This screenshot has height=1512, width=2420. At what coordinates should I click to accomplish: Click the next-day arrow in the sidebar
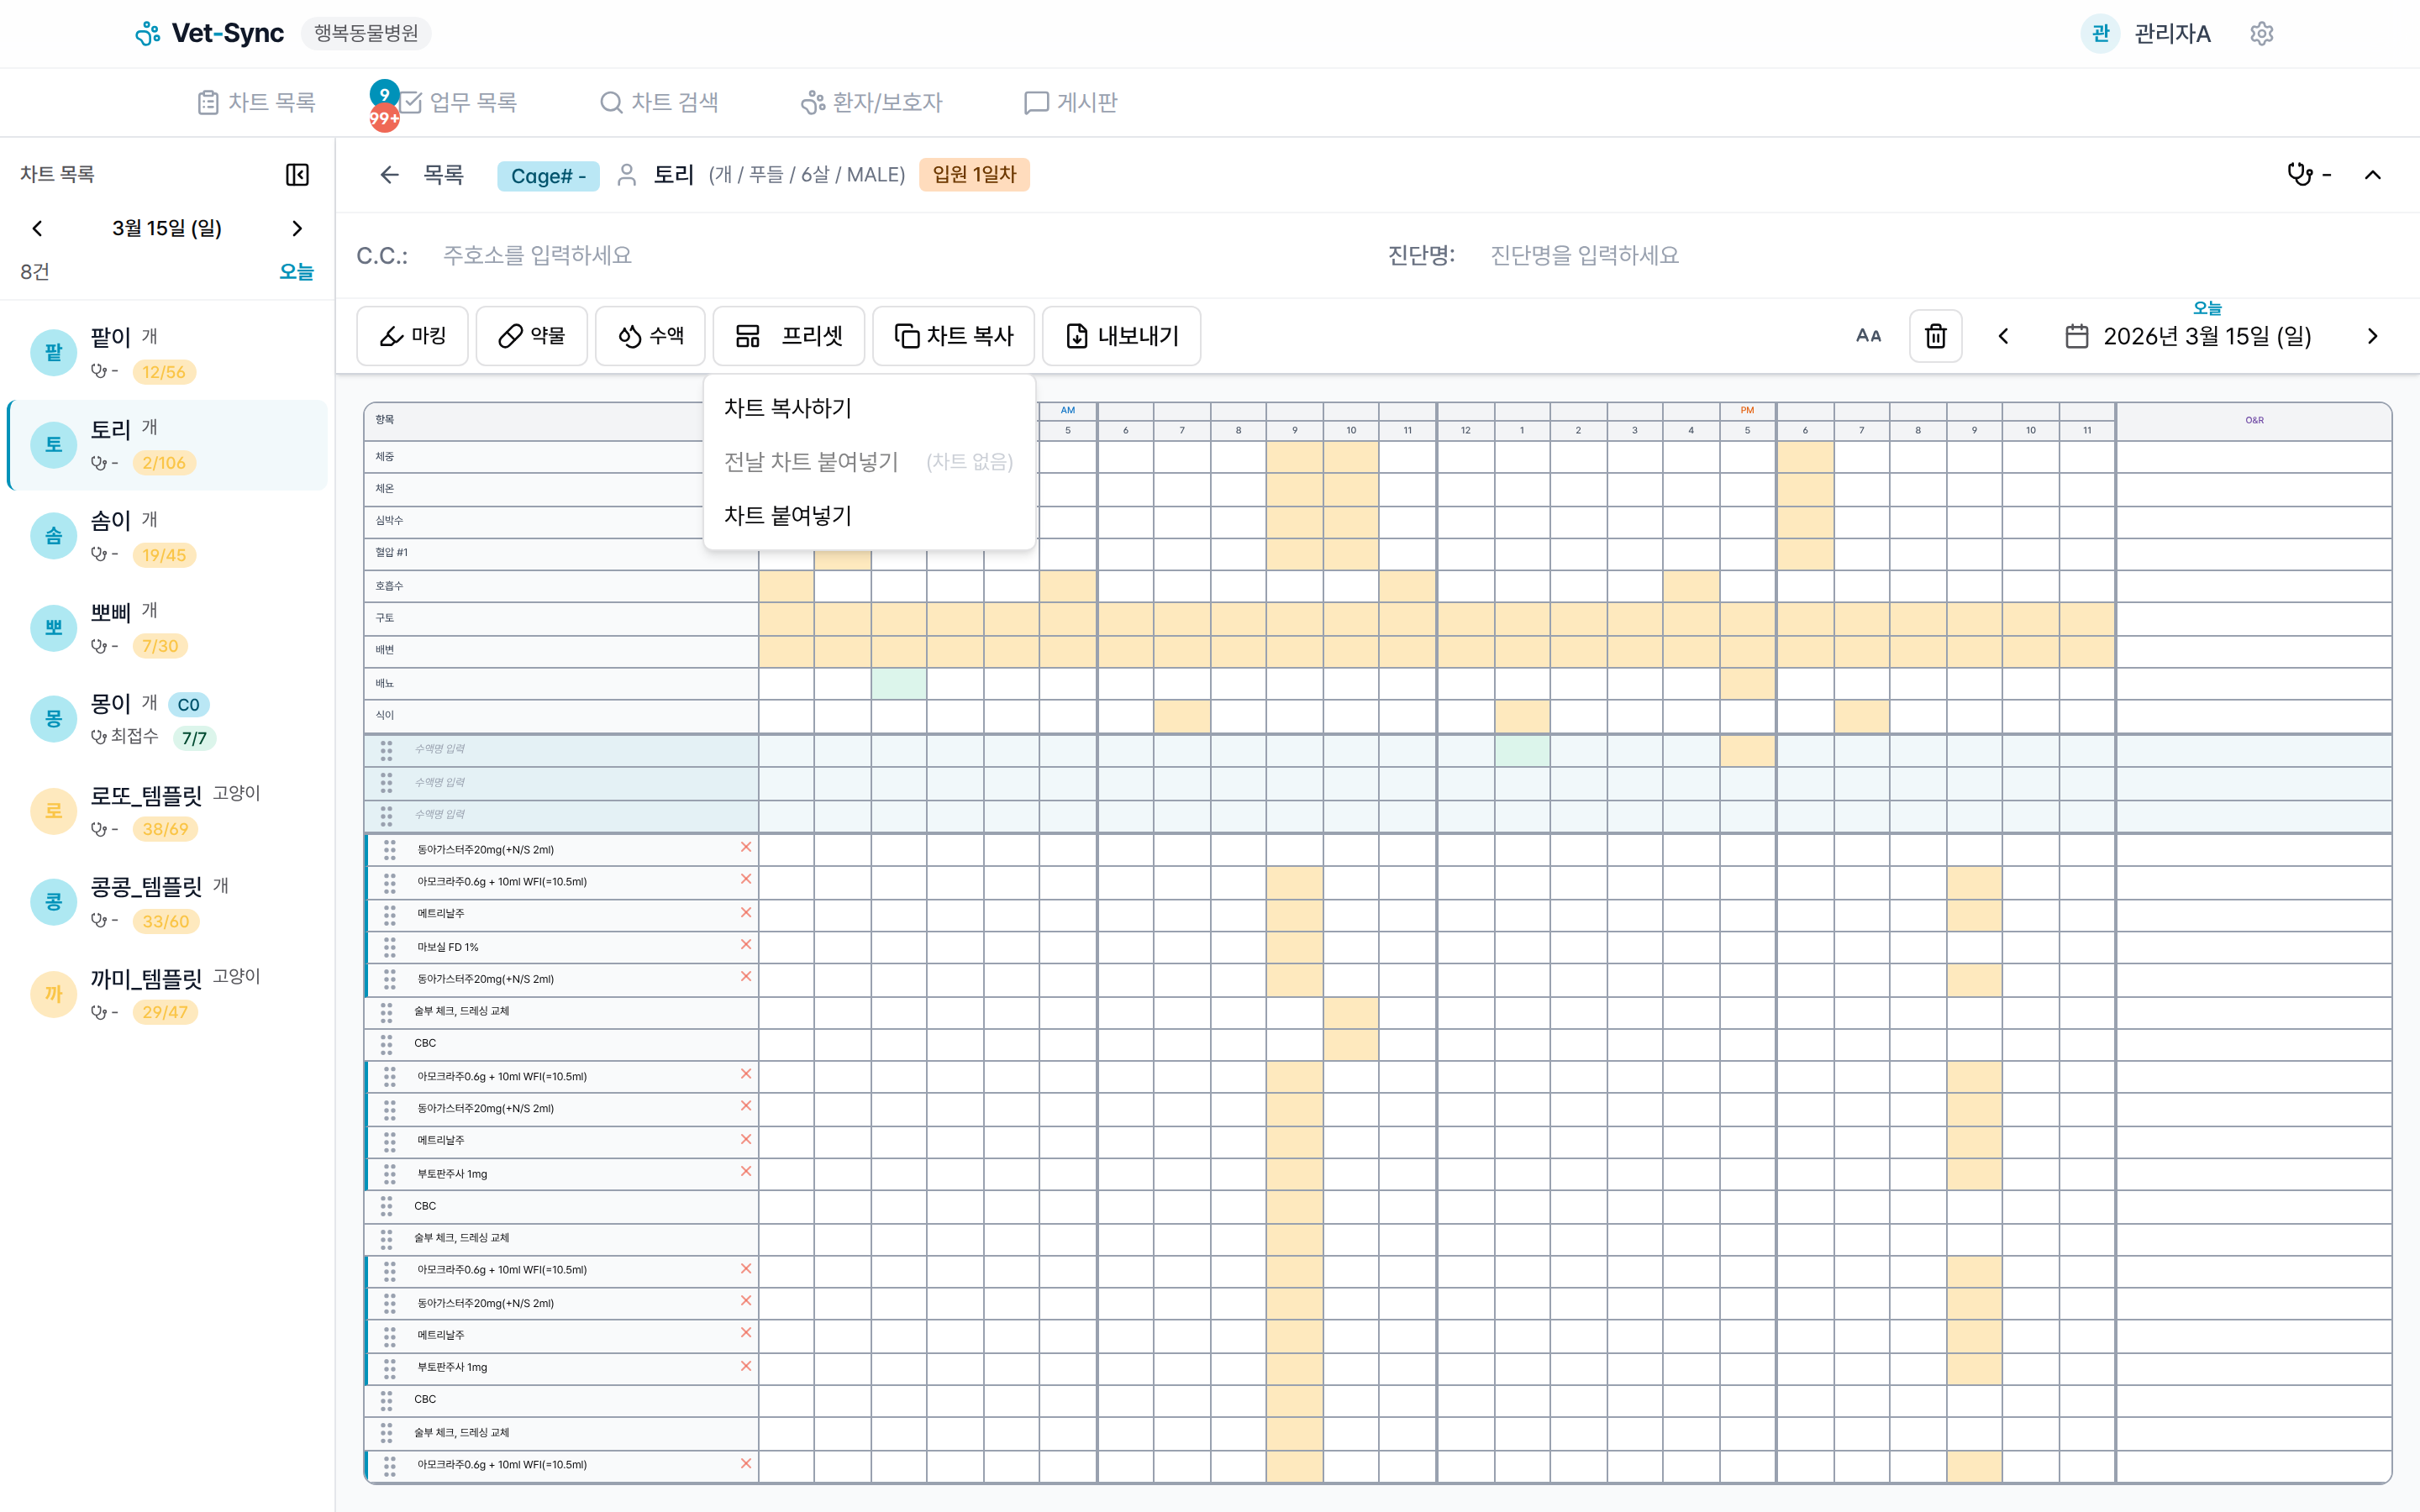pyautogui.click(x=297, y=228)
